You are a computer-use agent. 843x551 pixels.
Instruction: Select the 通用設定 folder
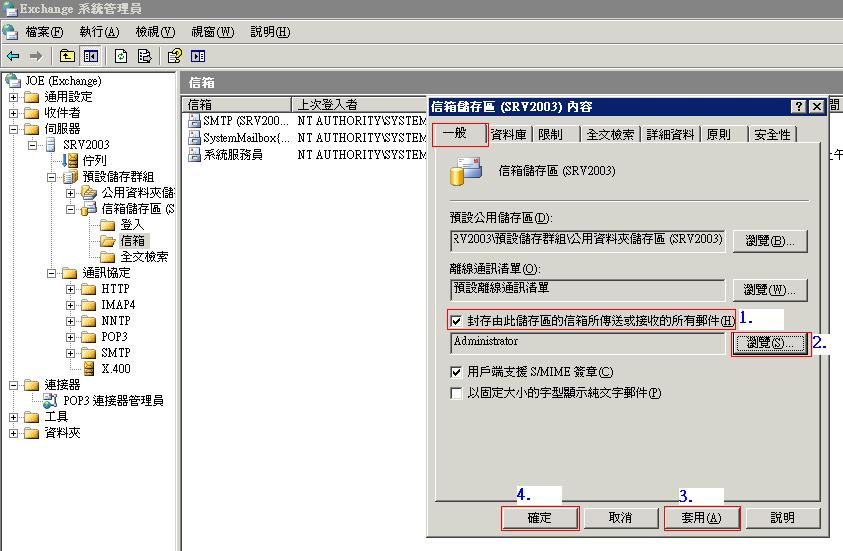[68, 97]
